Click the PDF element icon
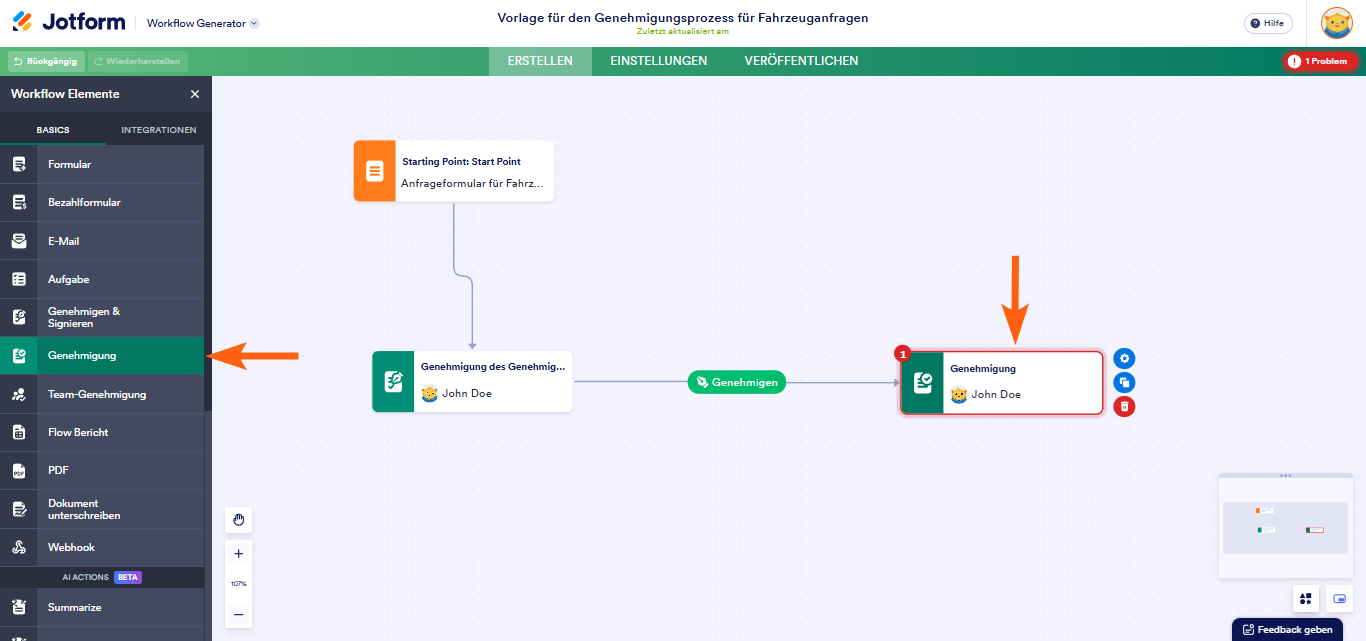1366x641 pixels. 19,470
